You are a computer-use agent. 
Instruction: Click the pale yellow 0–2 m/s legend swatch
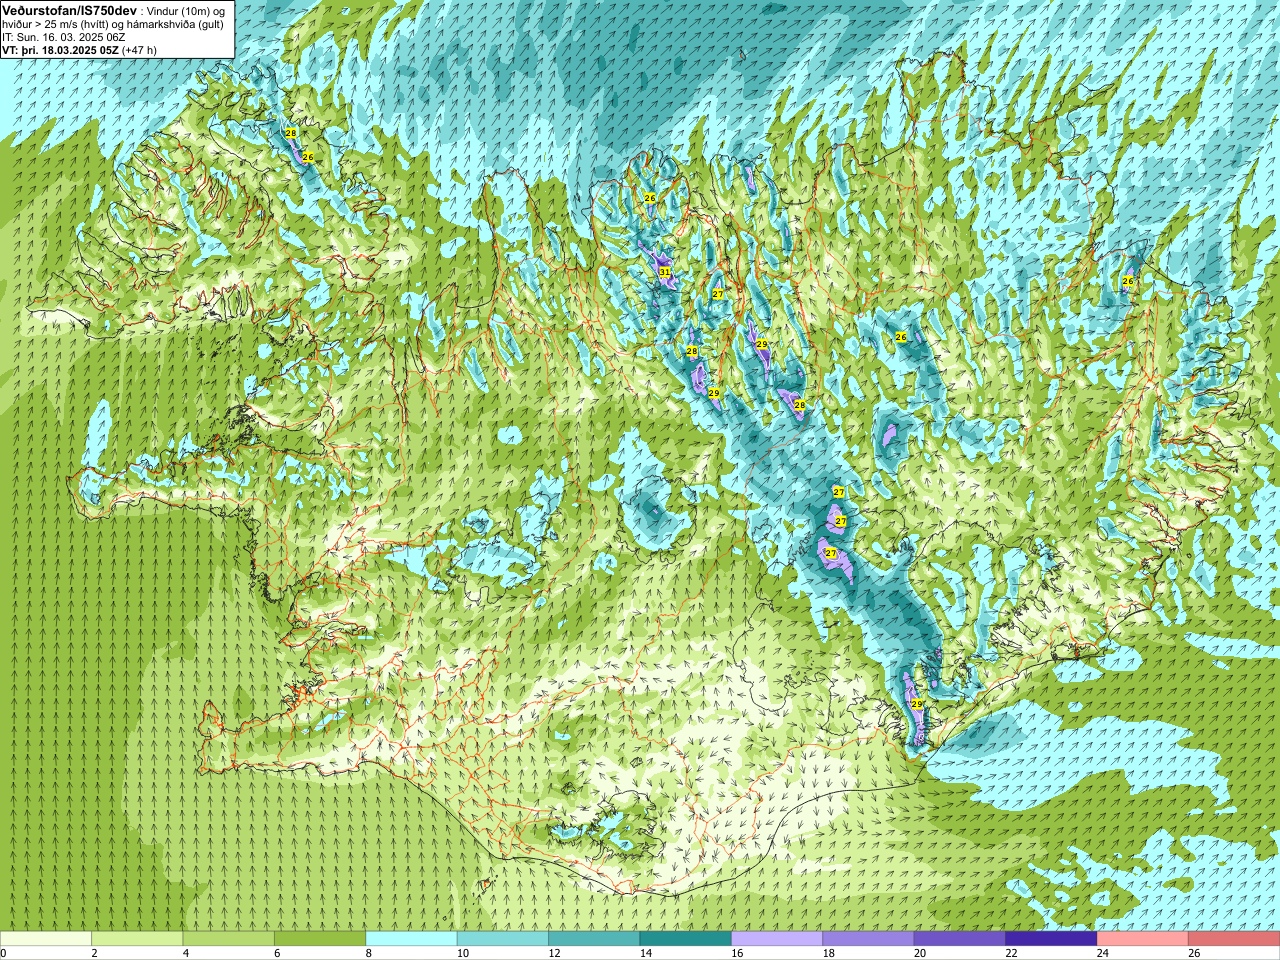coord(46,939)
